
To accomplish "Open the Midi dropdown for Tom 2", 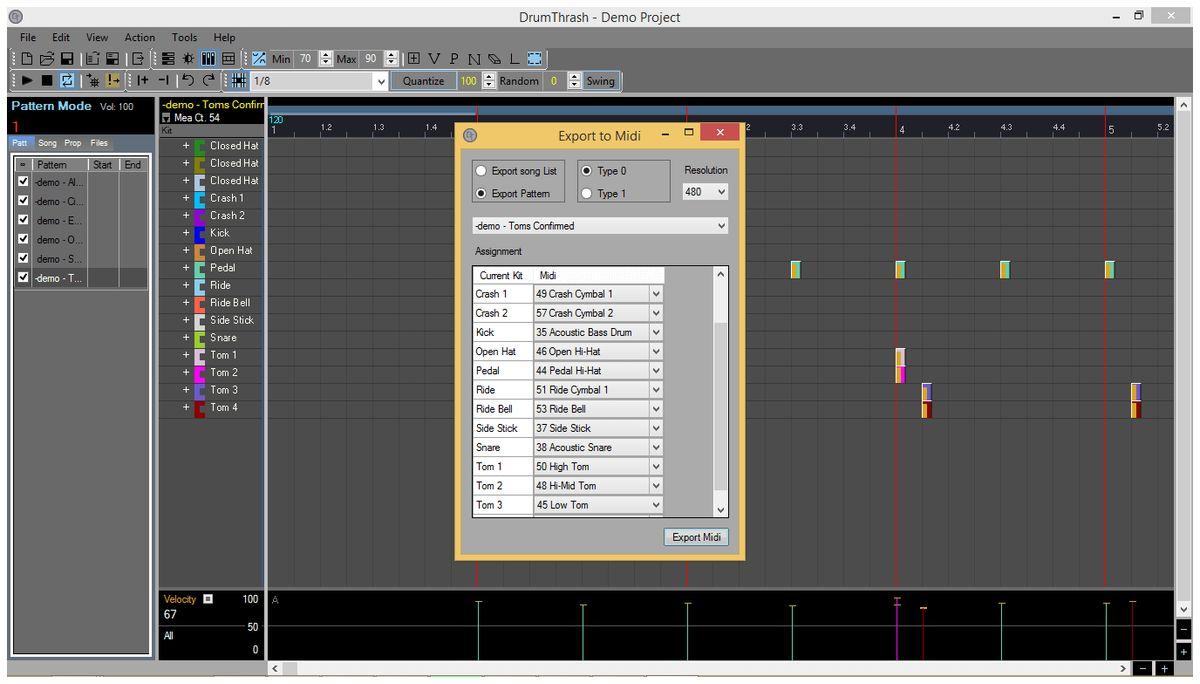I will pyautogui.click(x=598, y=486).
